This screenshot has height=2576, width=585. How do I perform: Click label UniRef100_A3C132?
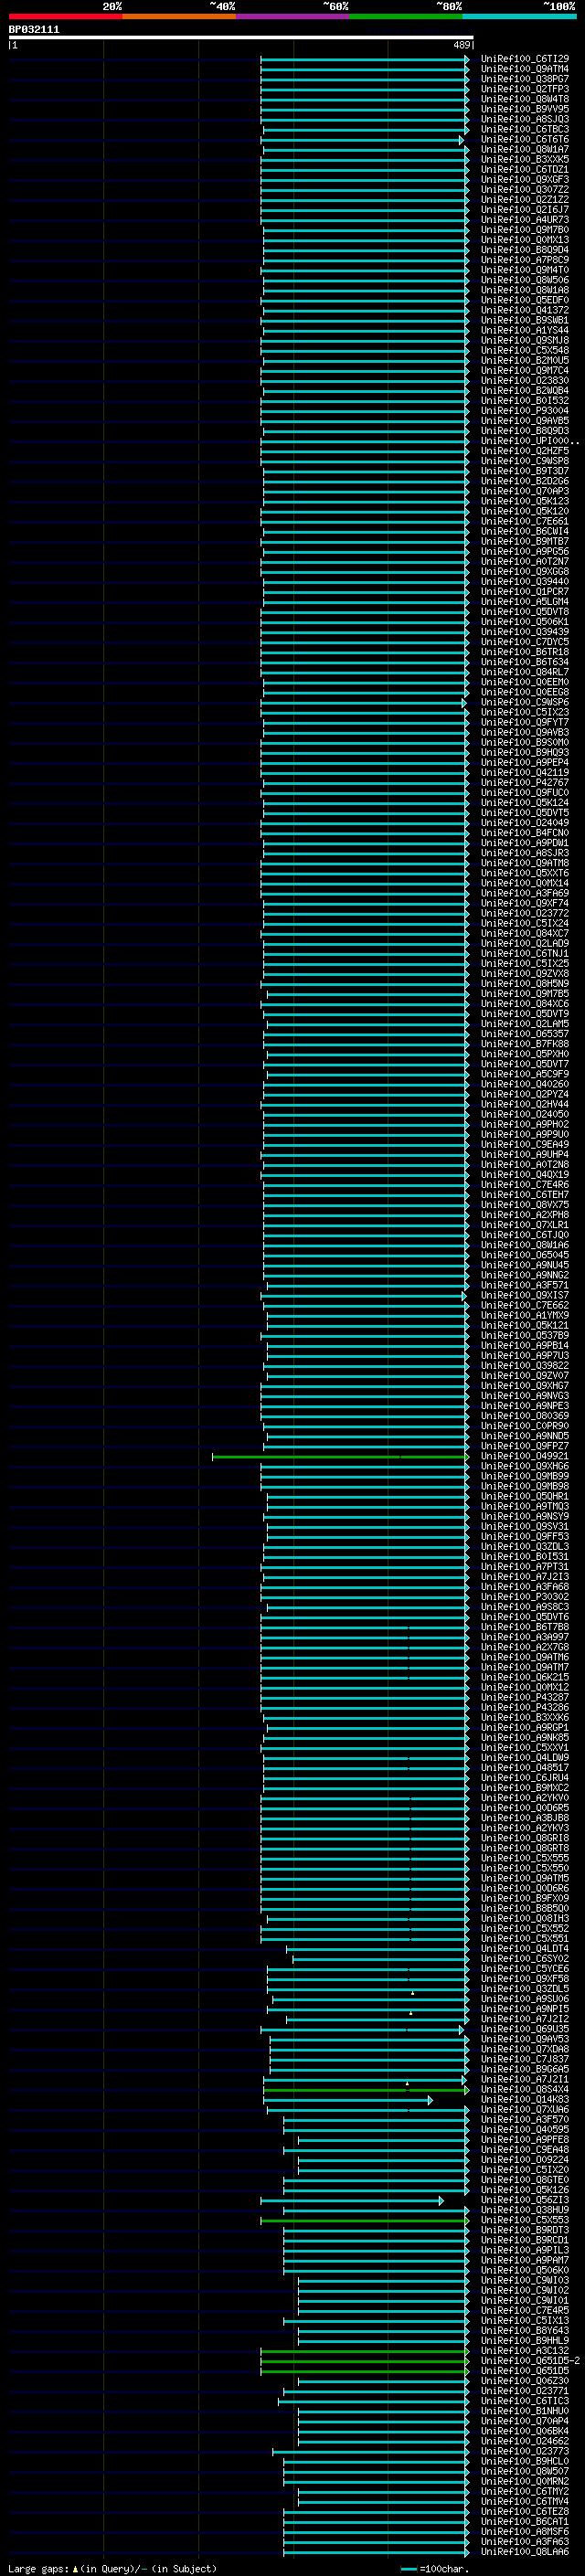(x=524, y=2350)
